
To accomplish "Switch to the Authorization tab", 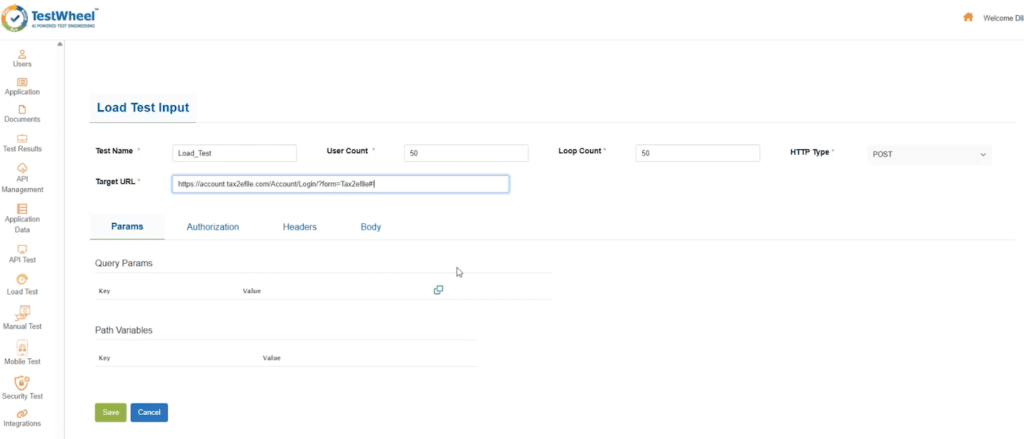I will pyautogui.click(x=213, y=227).
